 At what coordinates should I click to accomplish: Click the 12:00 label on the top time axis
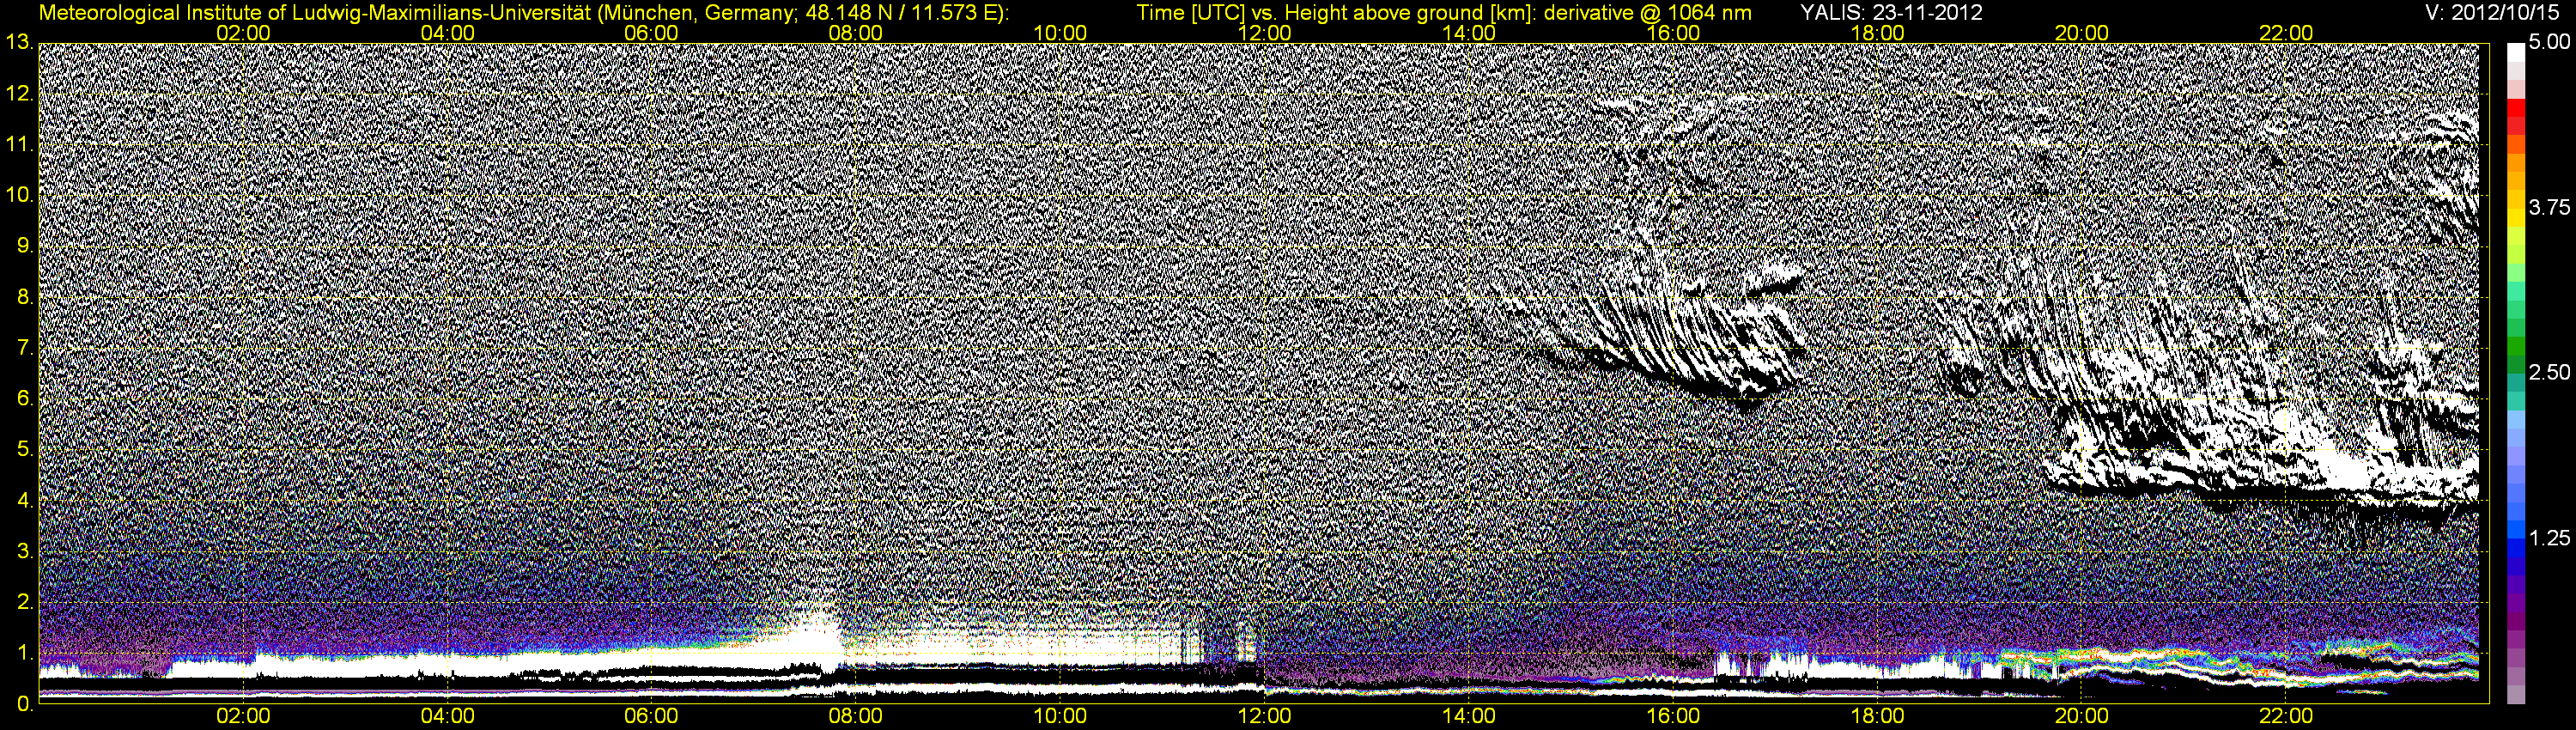pos(1264,33)
